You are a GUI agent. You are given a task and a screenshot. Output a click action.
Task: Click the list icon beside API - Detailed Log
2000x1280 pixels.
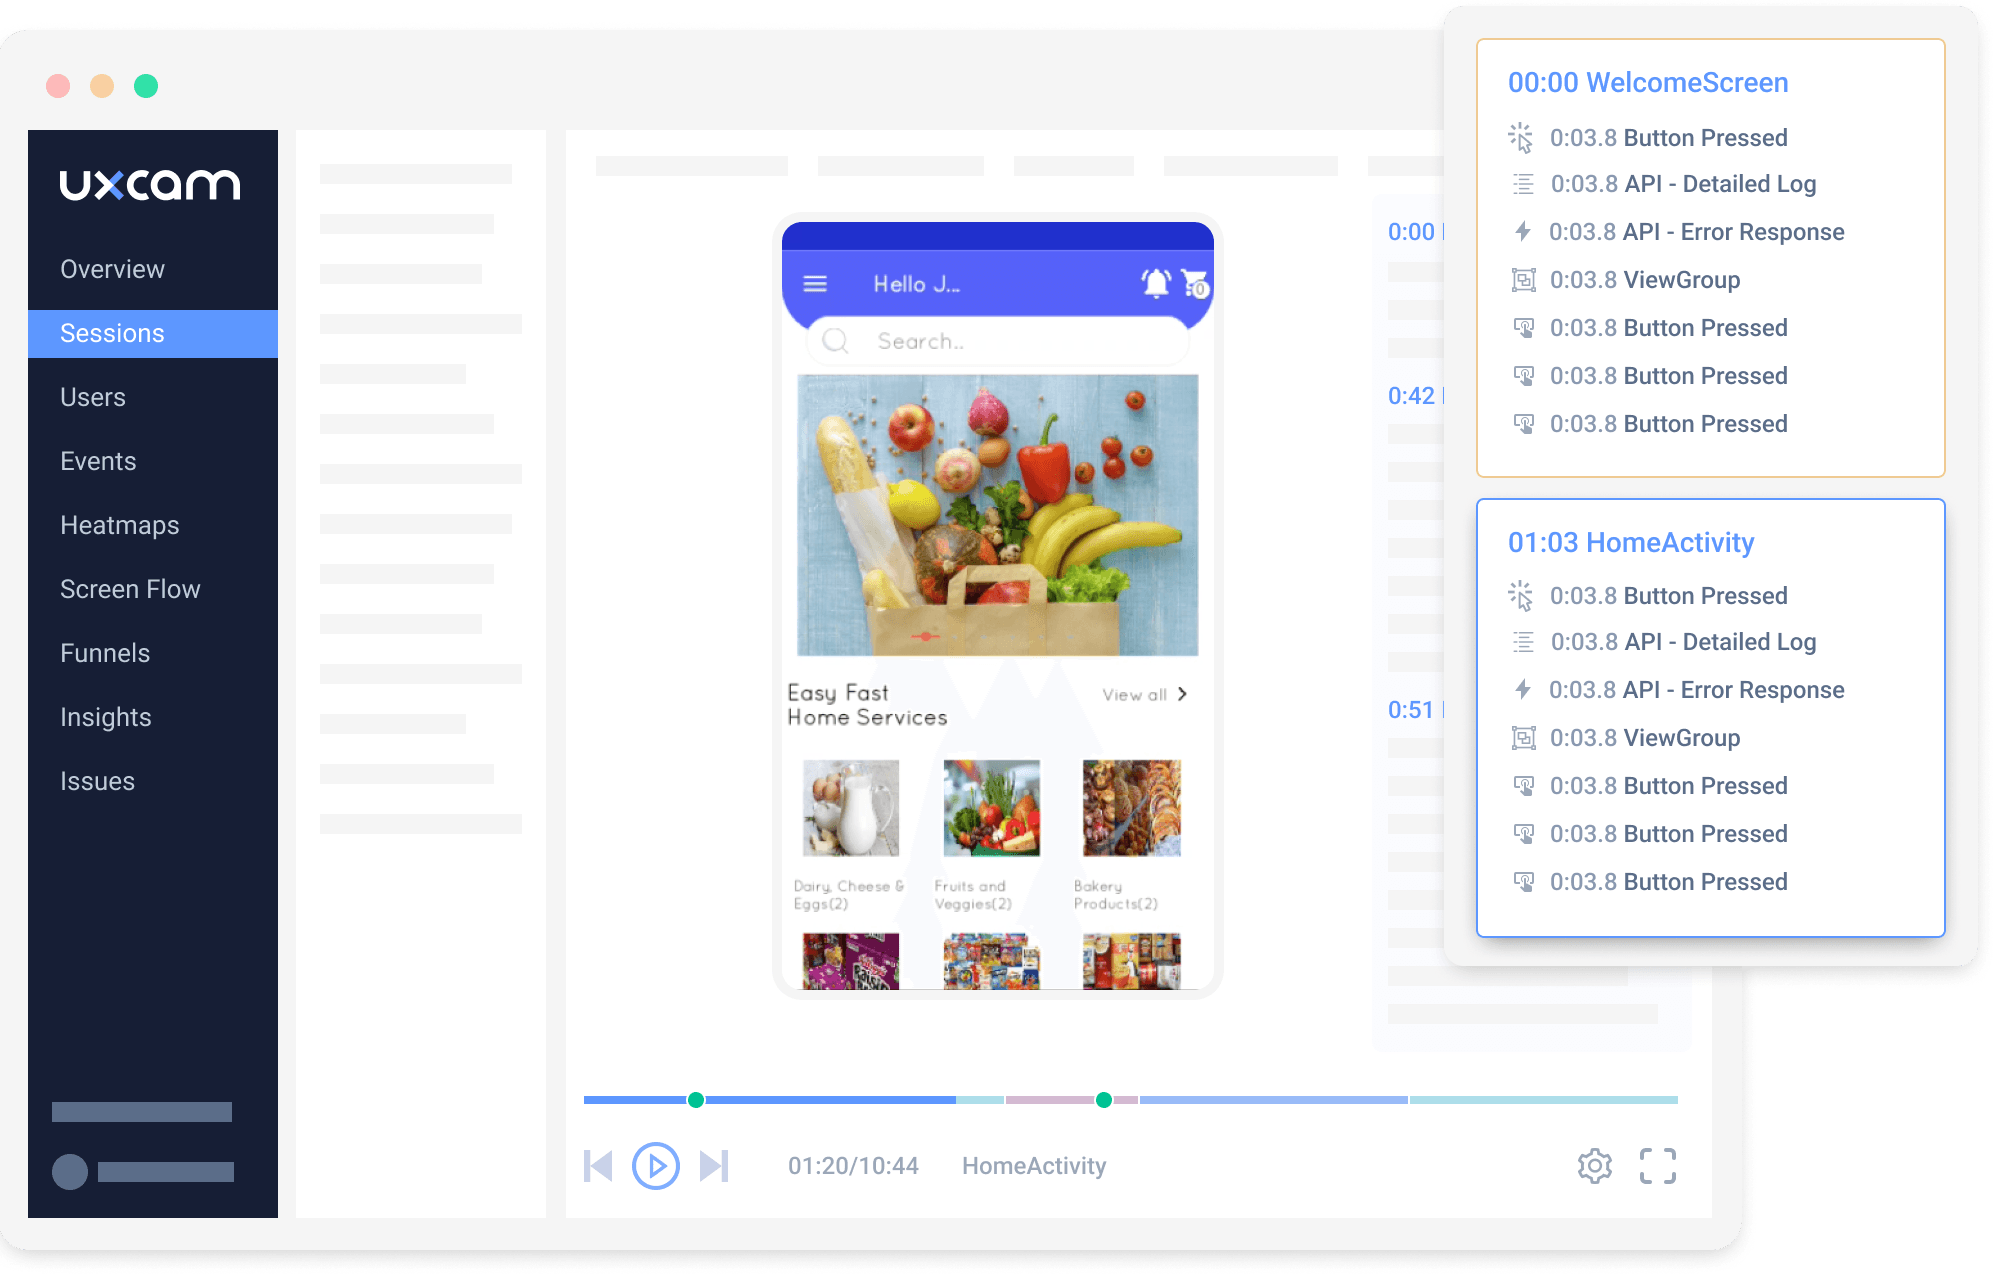1523,184
